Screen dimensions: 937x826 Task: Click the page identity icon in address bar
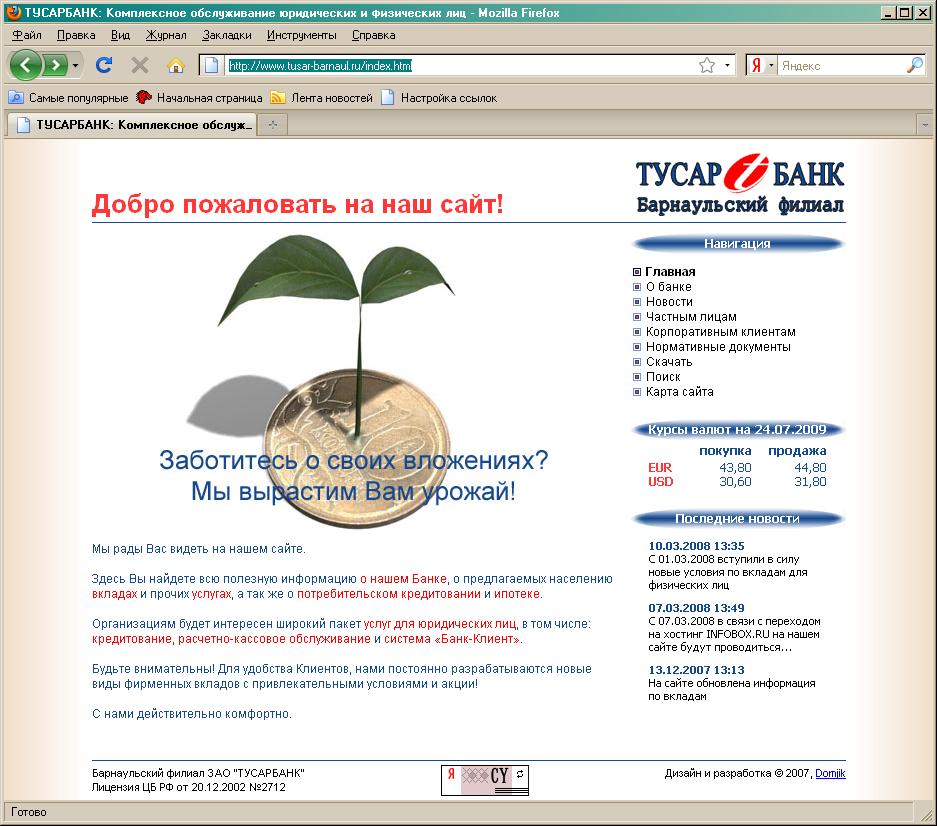pos(211,65)
